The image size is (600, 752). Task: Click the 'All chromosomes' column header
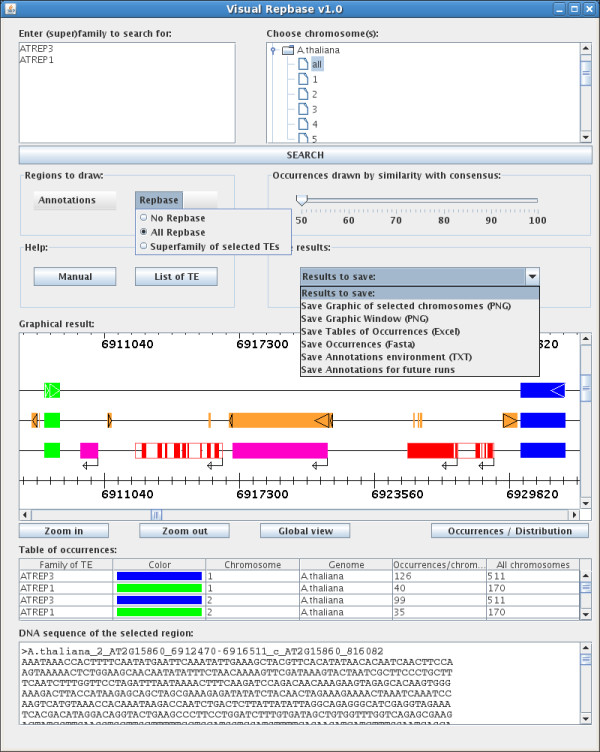click(x=533, y=564)
